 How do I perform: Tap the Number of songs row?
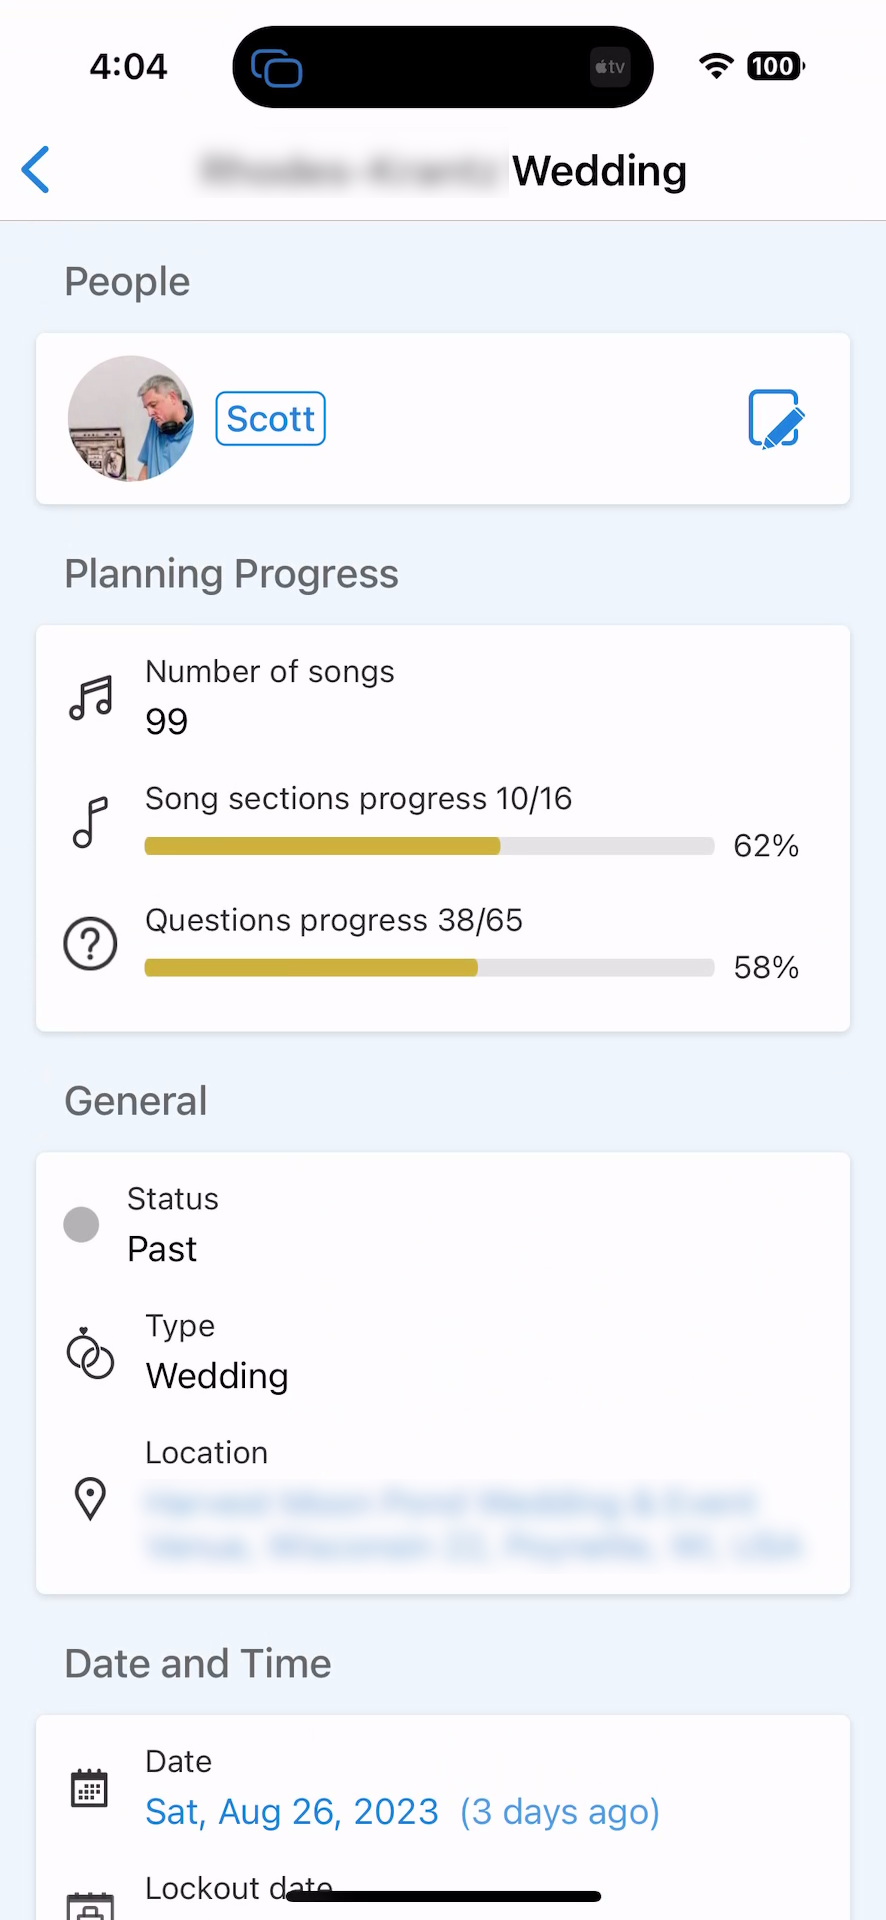tap(270, 697)
